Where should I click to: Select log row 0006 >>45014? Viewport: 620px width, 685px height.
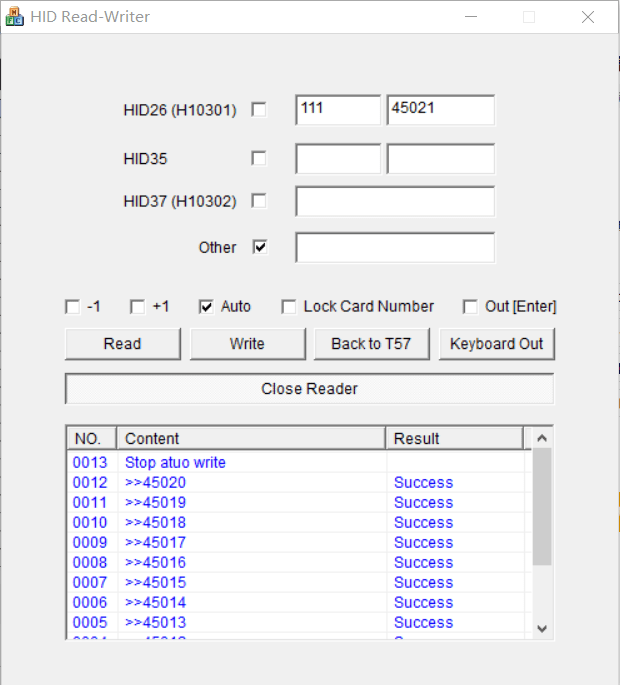299,602
